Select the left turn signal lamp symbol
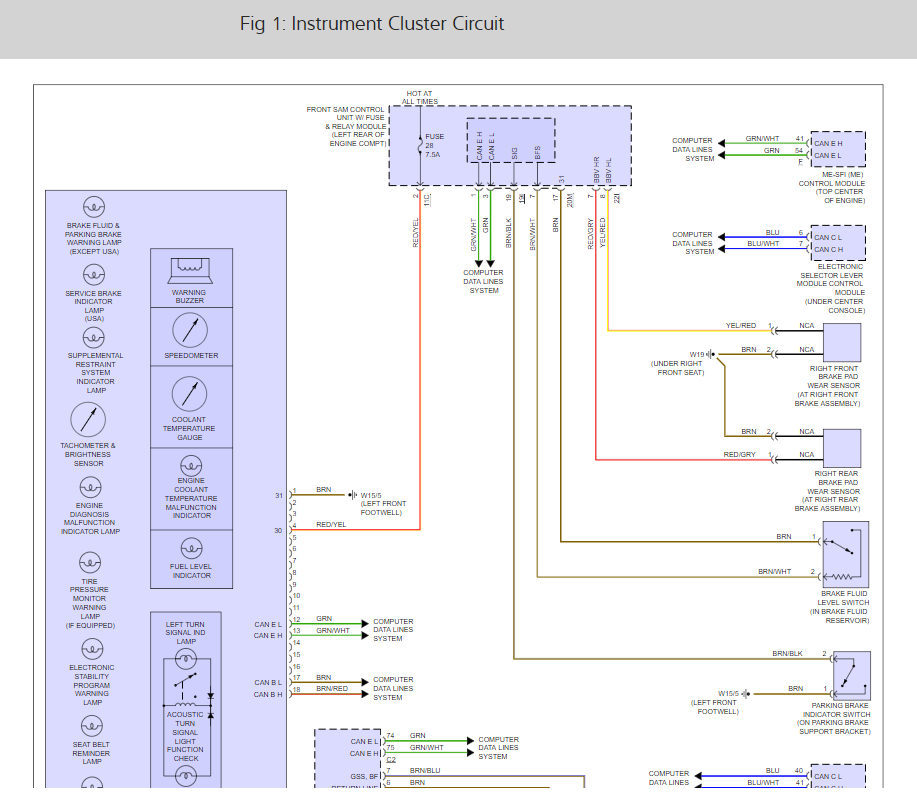Image resolution: width=917 pixels, height=801 pixels. [x=186, y=658]
